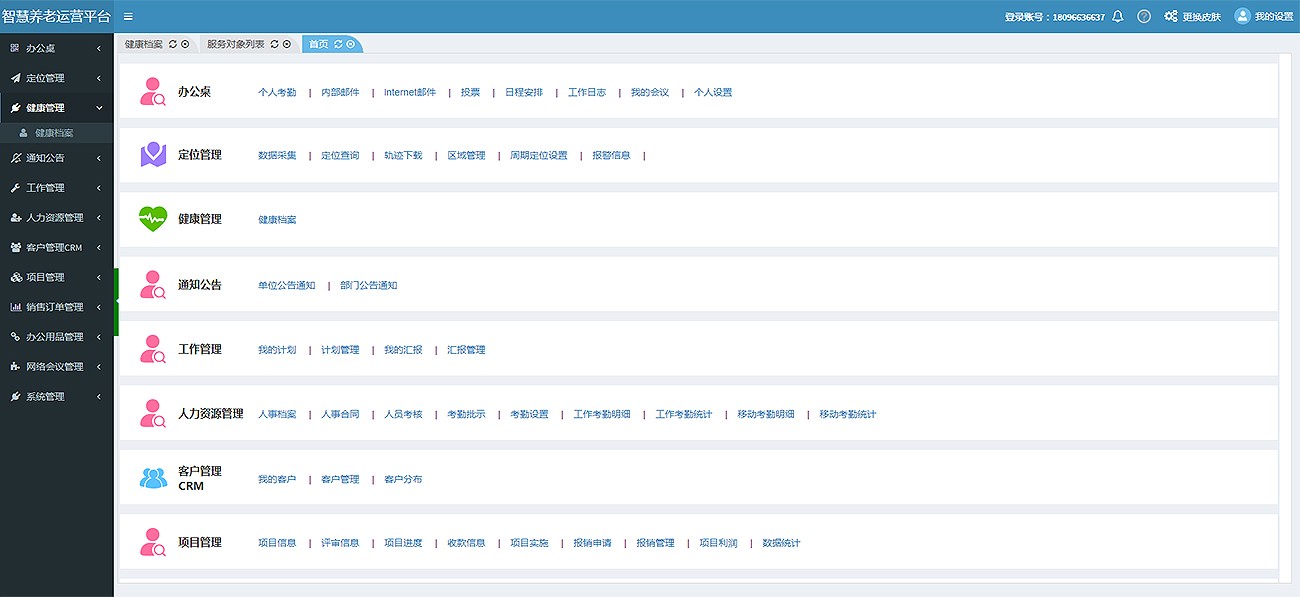Click the sidebar 客户管理CRM group icon
Screen dimensions: 1300x597
(x=15, y=247)
